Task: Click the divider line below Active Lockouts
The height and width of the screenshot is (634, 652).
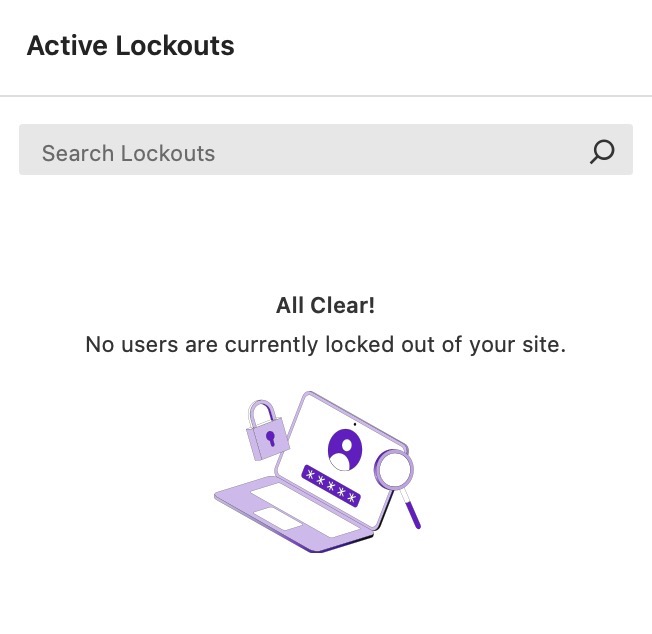Action: 325,96
